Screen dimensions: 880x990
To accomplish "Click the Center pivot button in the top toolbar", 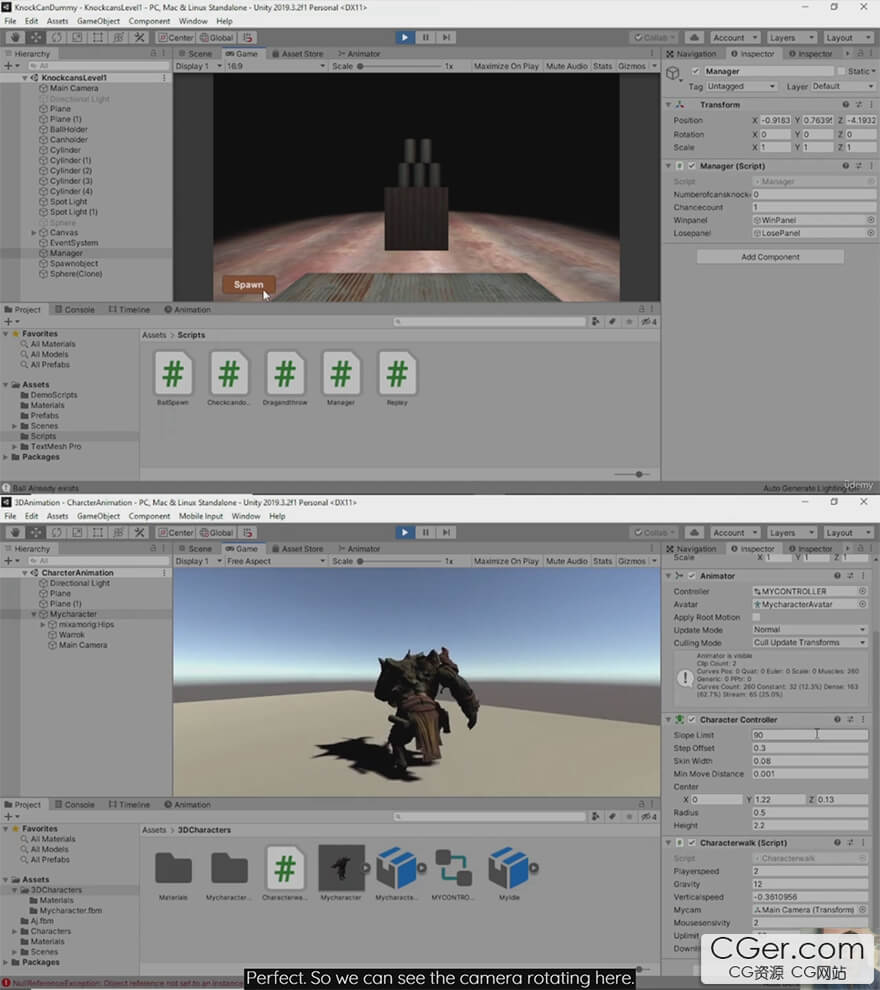I will click(175, 37).
